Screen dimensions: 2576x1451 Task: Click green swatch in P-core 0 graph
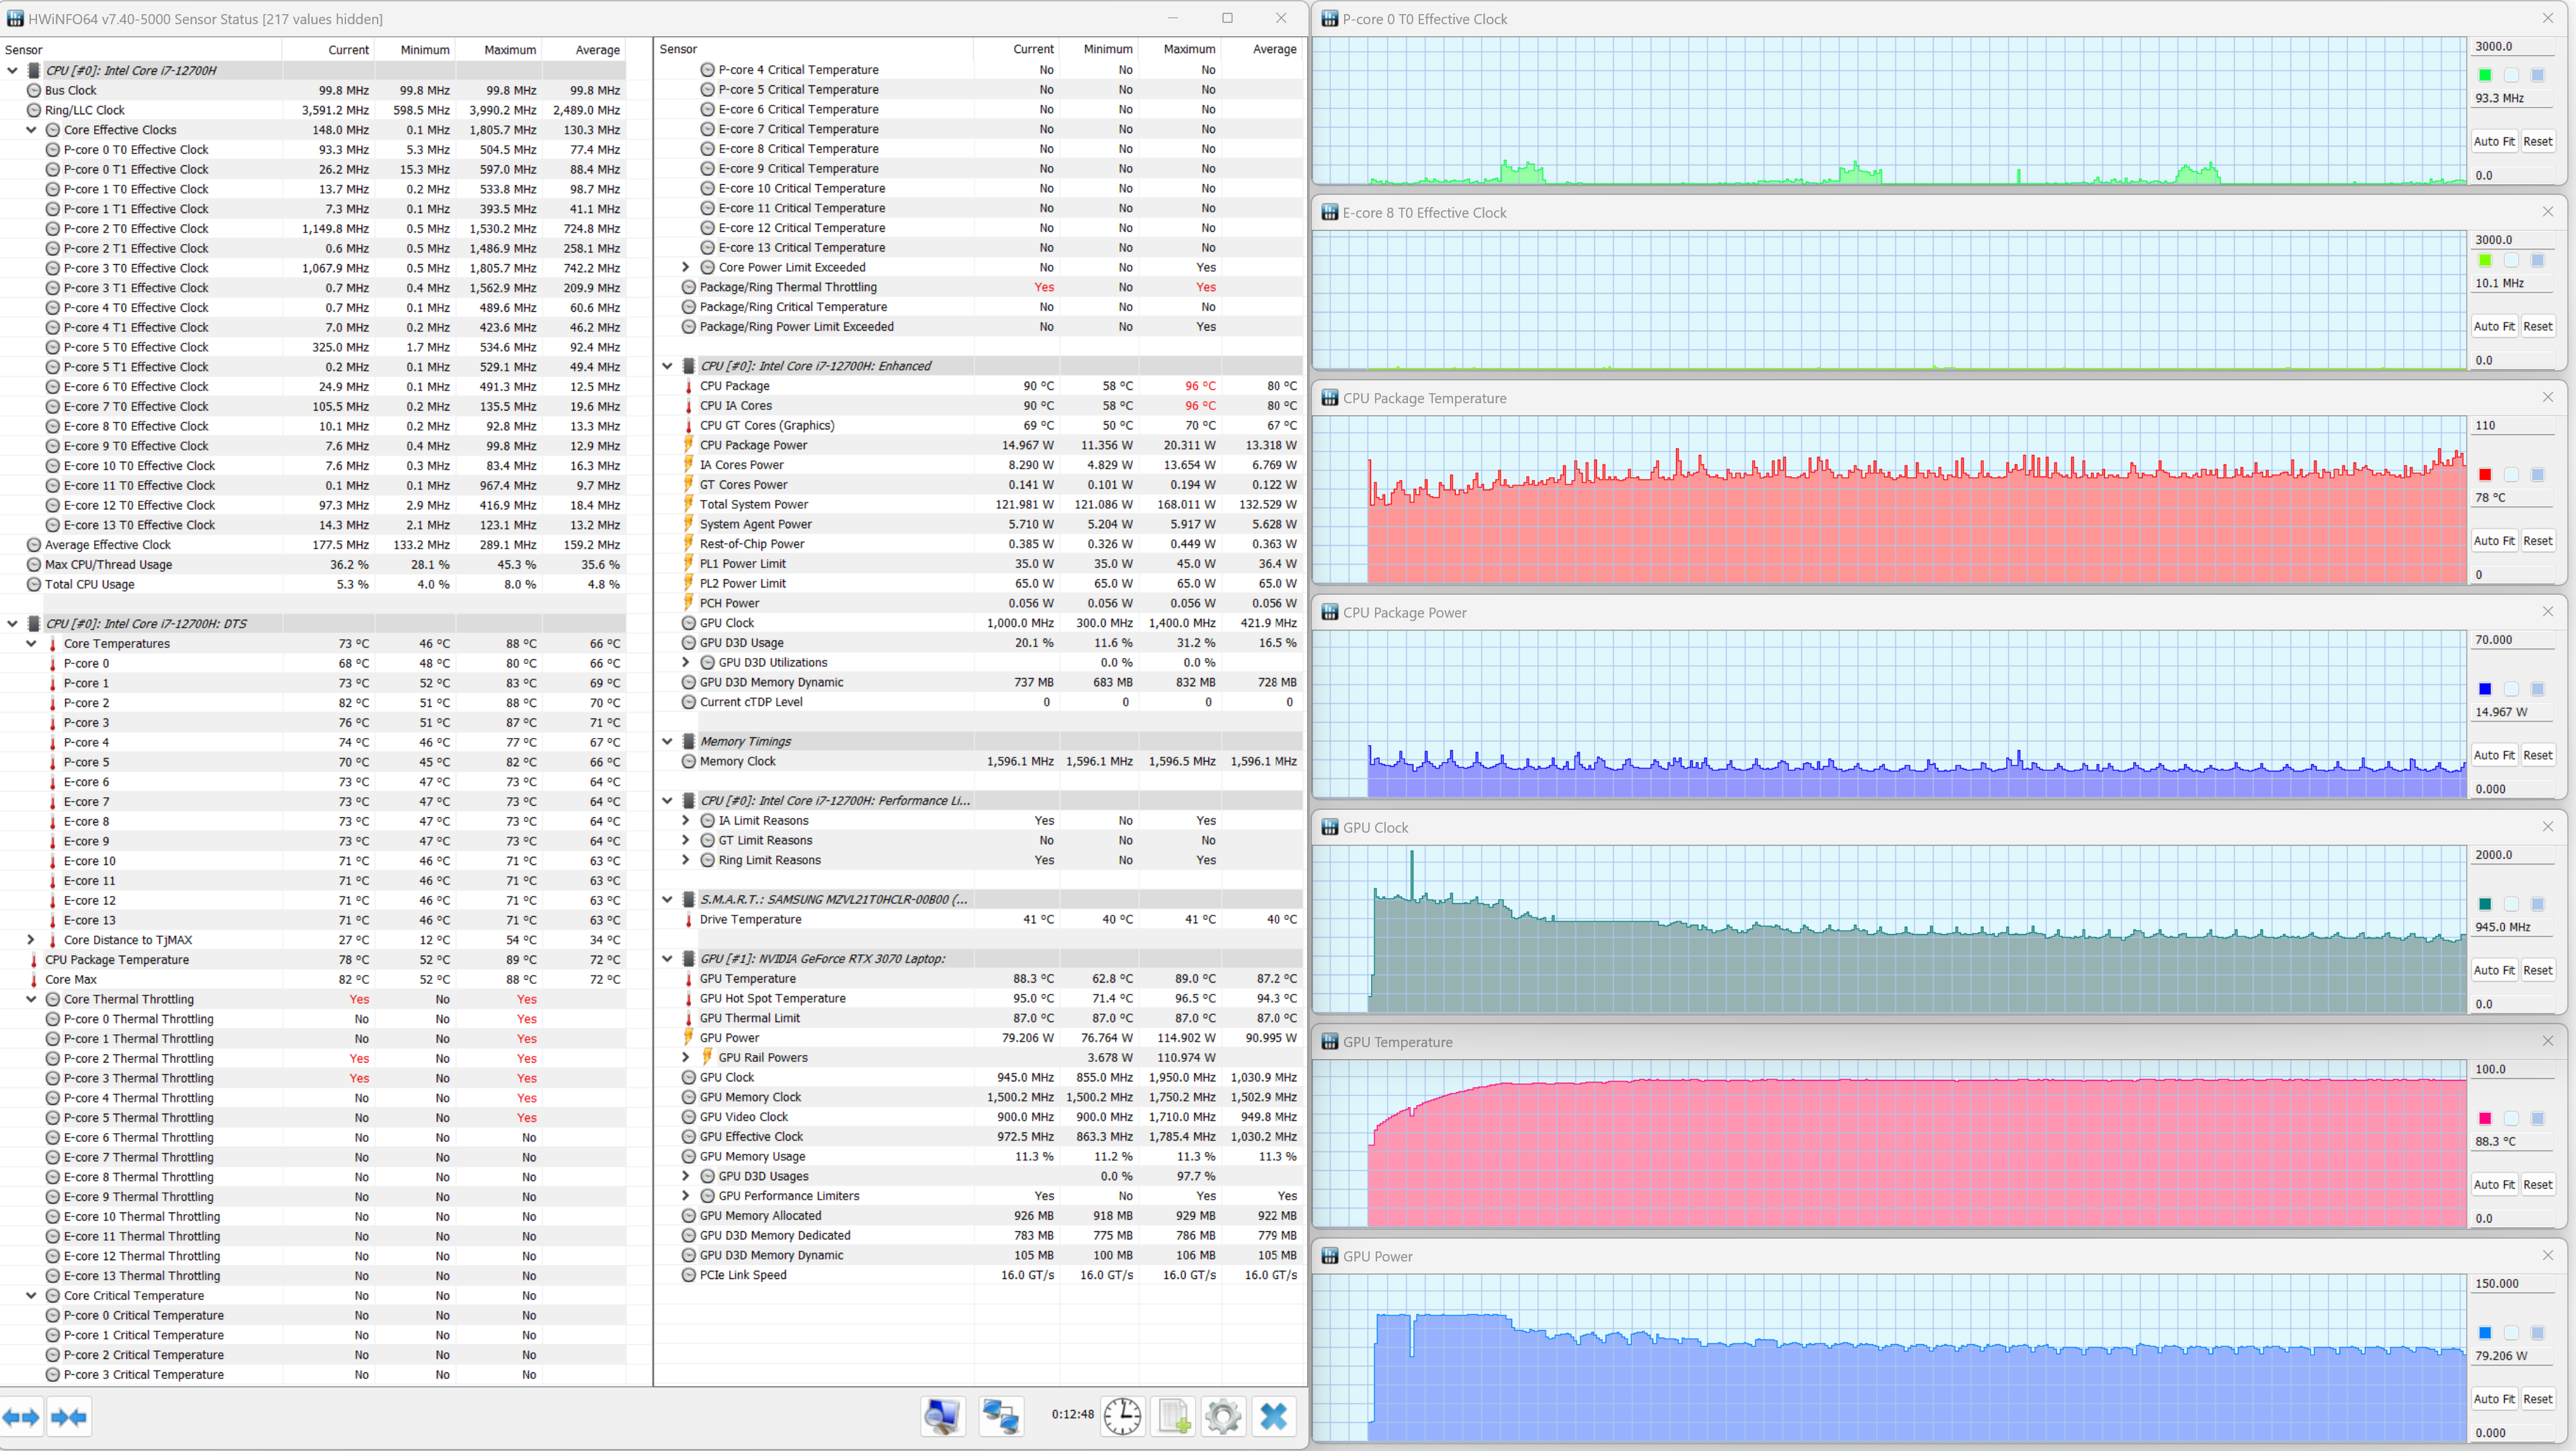point(2485,75)
